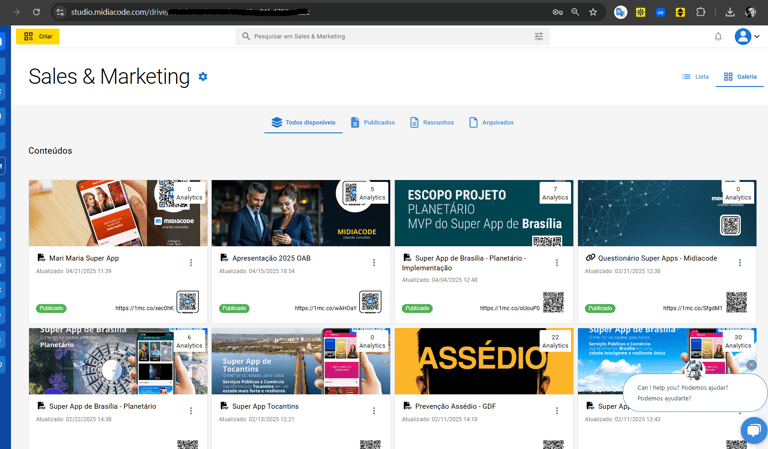Click Publicado status on Mari Maria card
The image size is (768, 449).
coord(51,308)
